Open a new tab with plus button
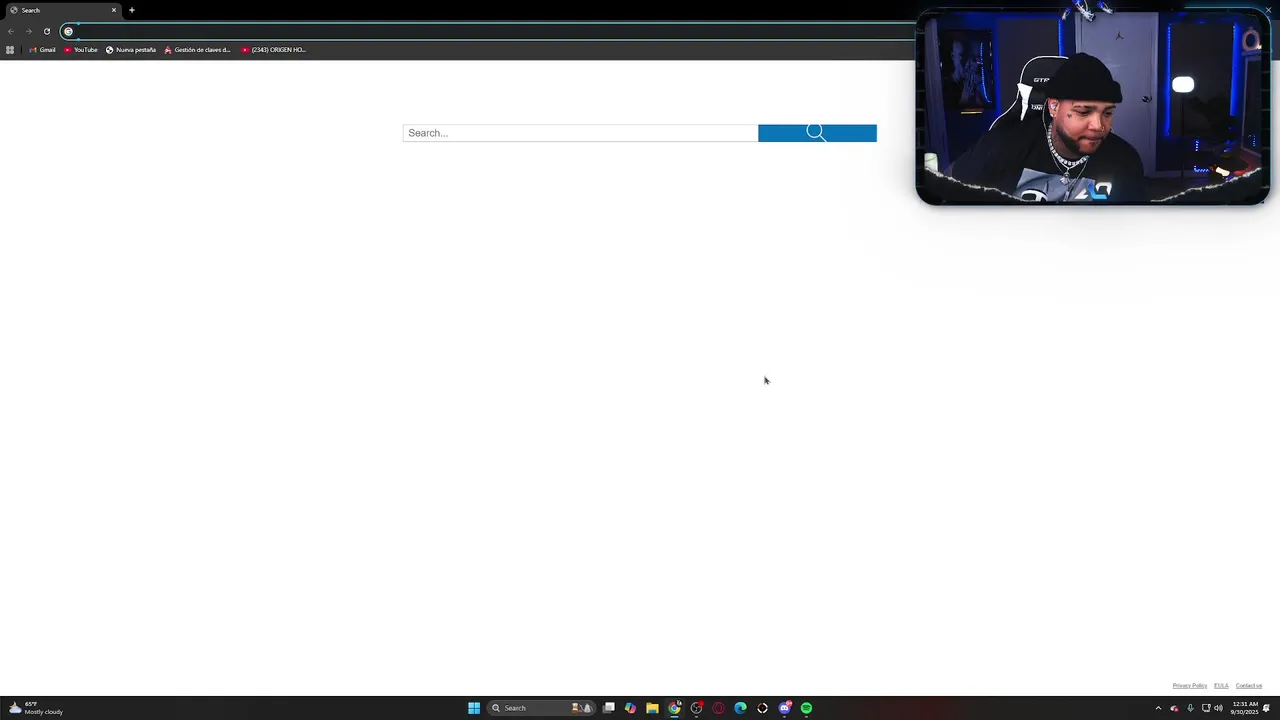The image size is (1280, 720). [131, 10]
